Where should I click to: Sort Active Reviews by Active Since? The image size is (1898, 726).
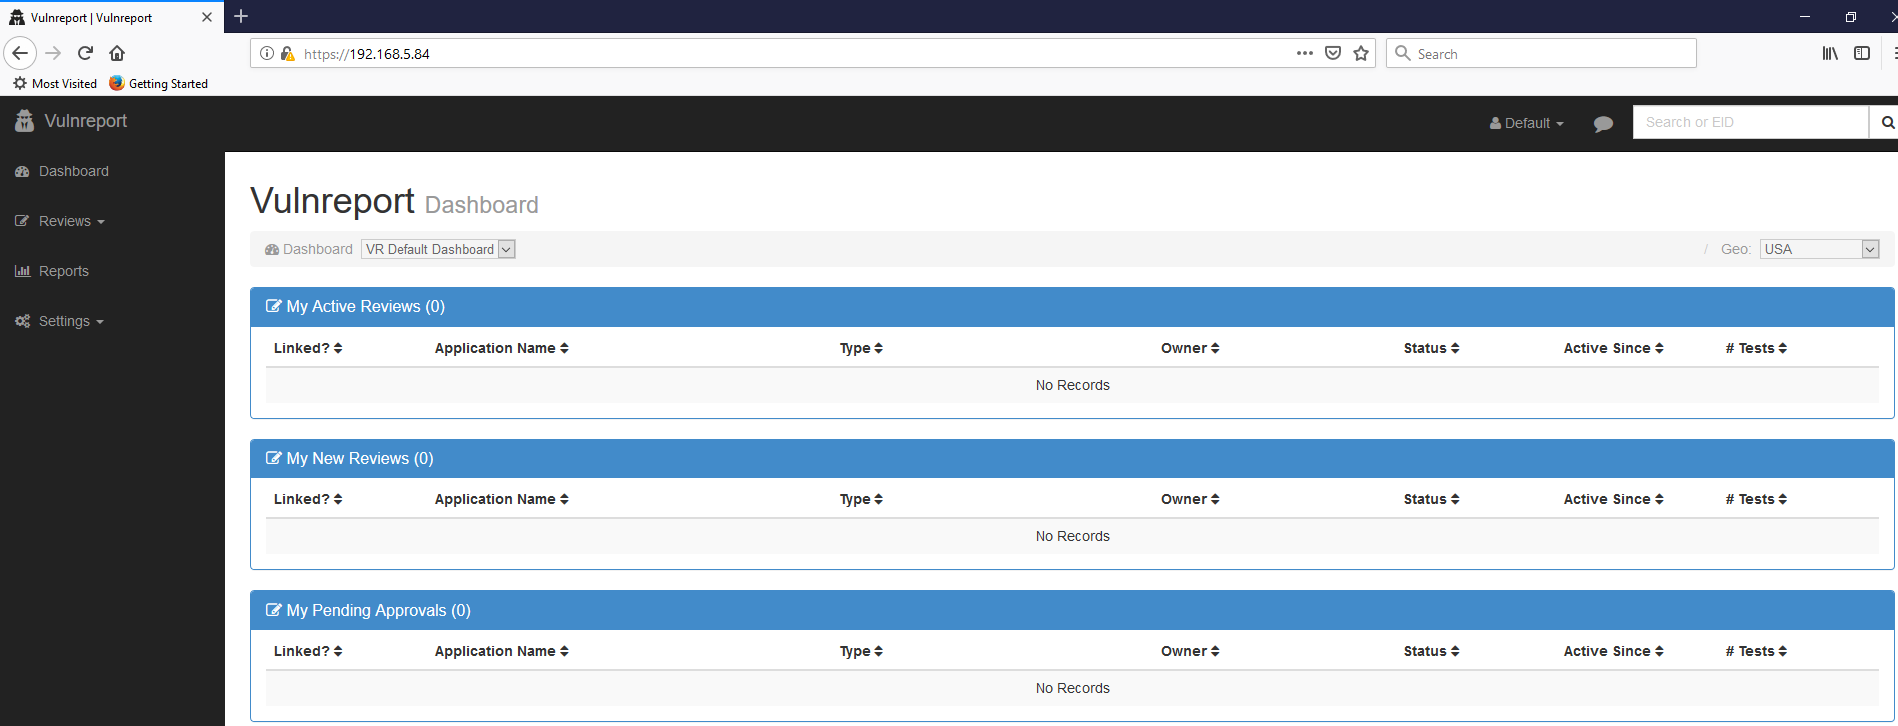[1614, 348]
